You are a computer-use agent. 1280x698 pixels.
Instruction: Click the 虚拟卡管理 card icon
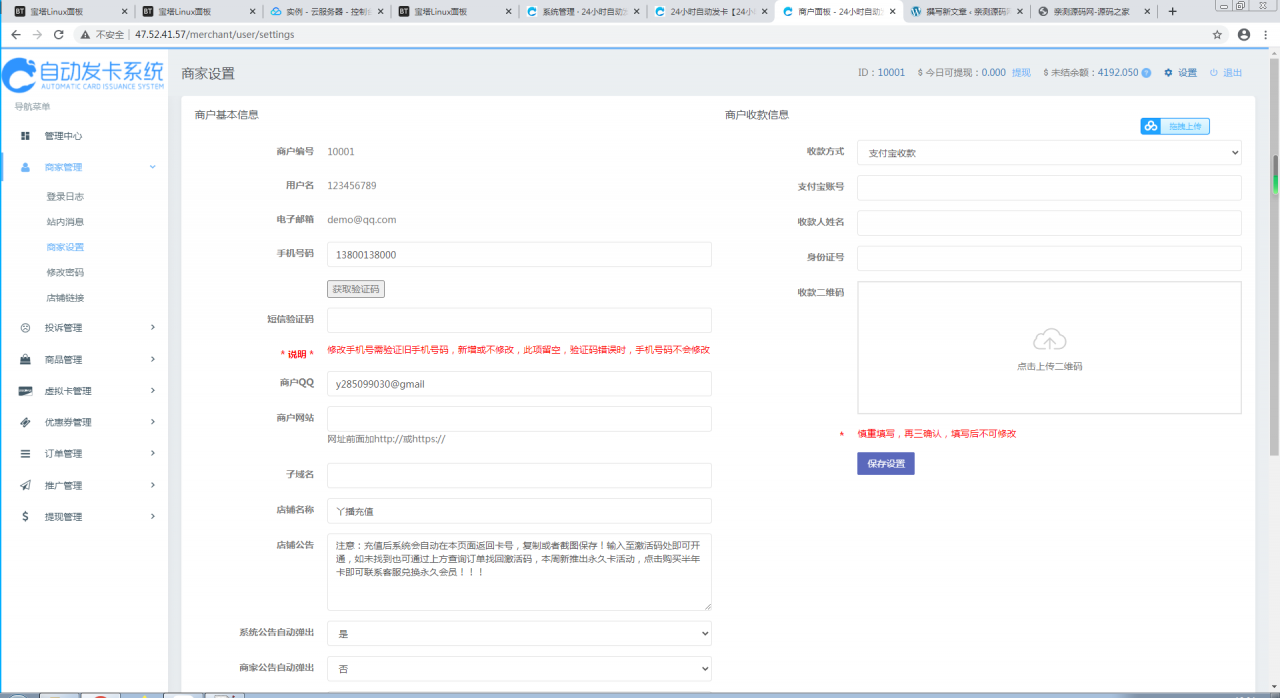25,391
